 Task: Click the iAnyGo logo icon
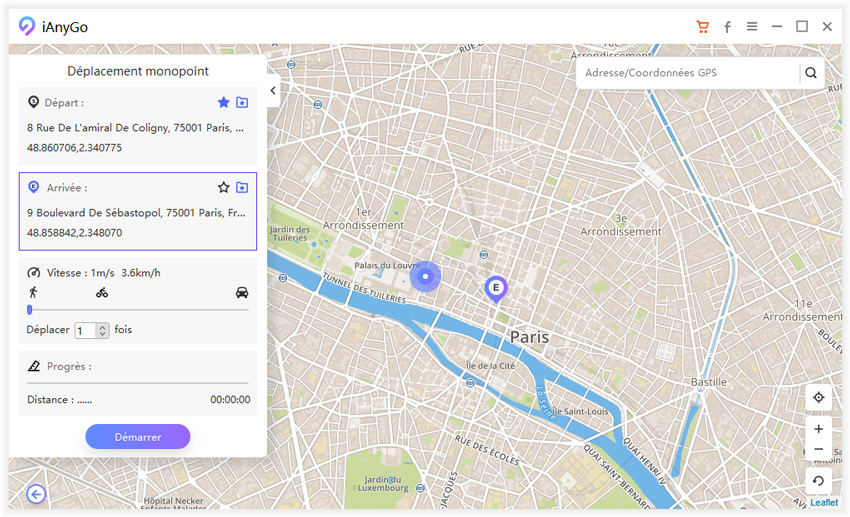click(x=26, y=26)
